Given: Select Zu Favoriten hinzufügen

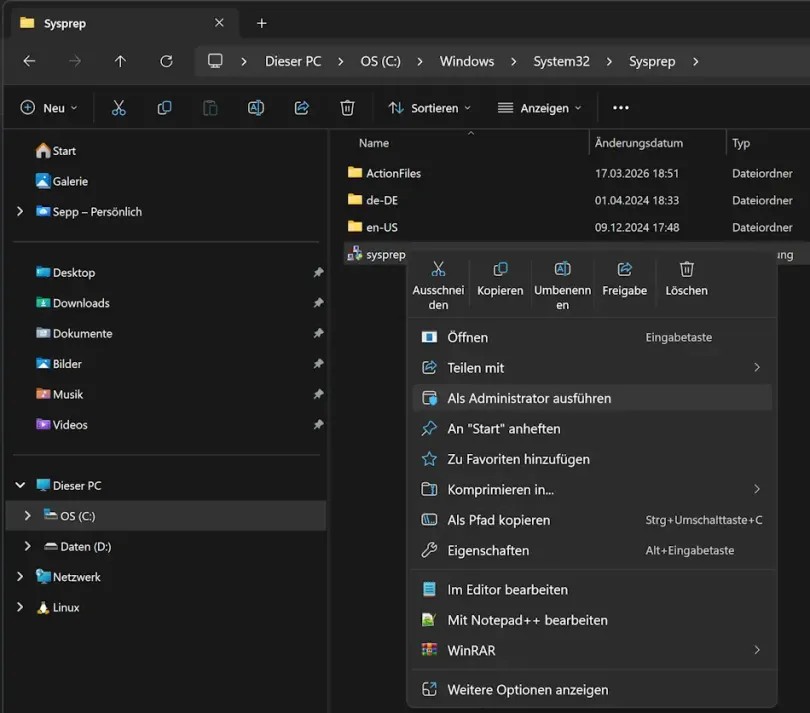Looking at the screenshot, I should (x=592, y=459).
